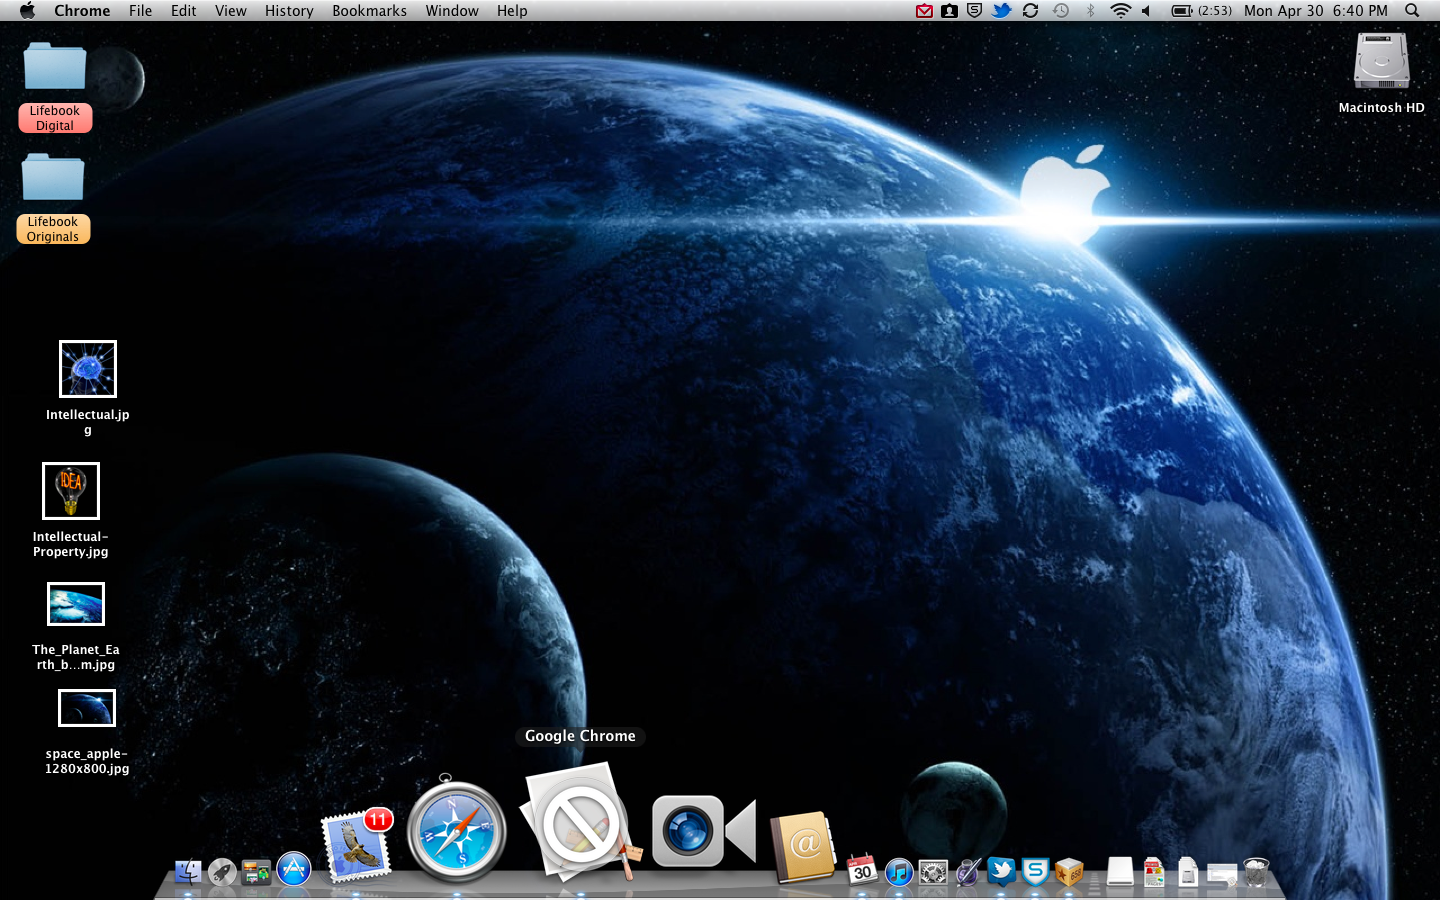The width and height of the screenshot is (1440, 900).
Task: Open Finder from the Dock
Action: click(x=188, y=871)
